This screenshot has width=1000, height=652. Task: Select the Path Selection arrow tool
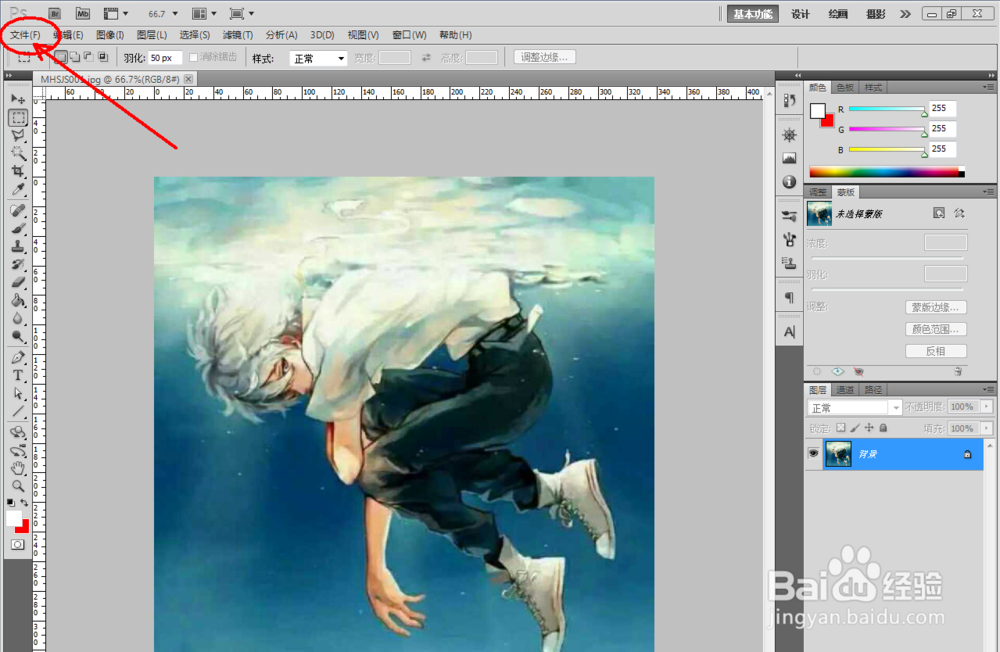(x=18, y=394)
